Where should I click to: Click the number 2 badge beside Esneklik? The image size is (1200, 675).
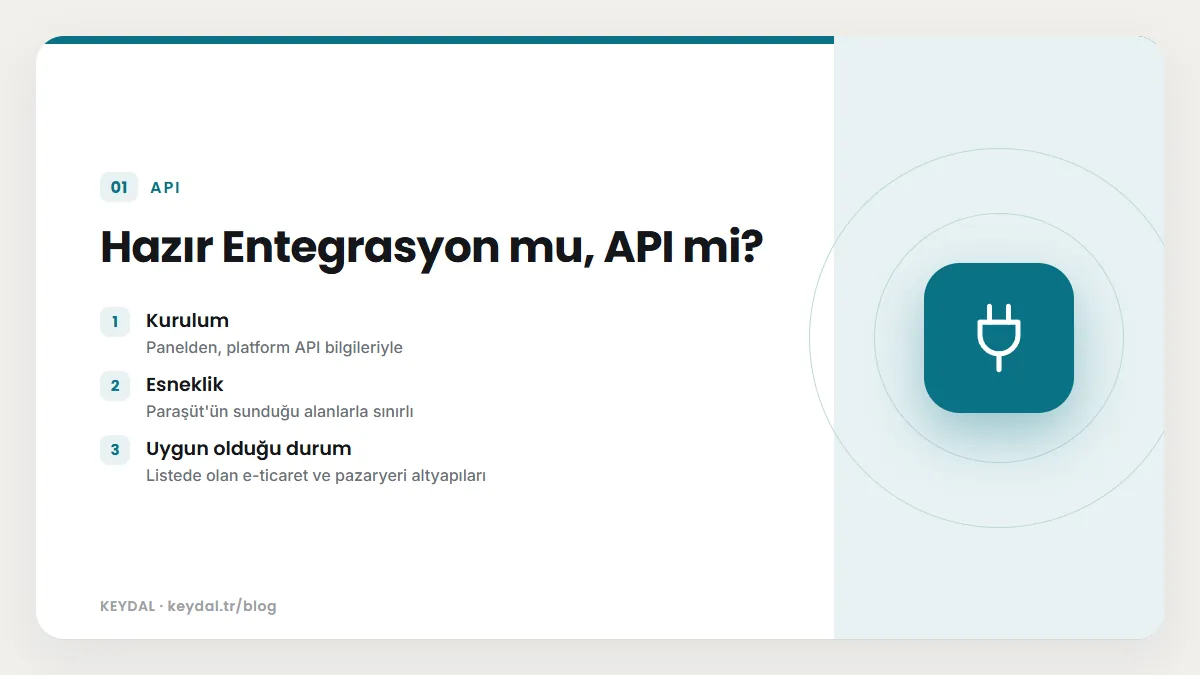[x=115, y=386]
